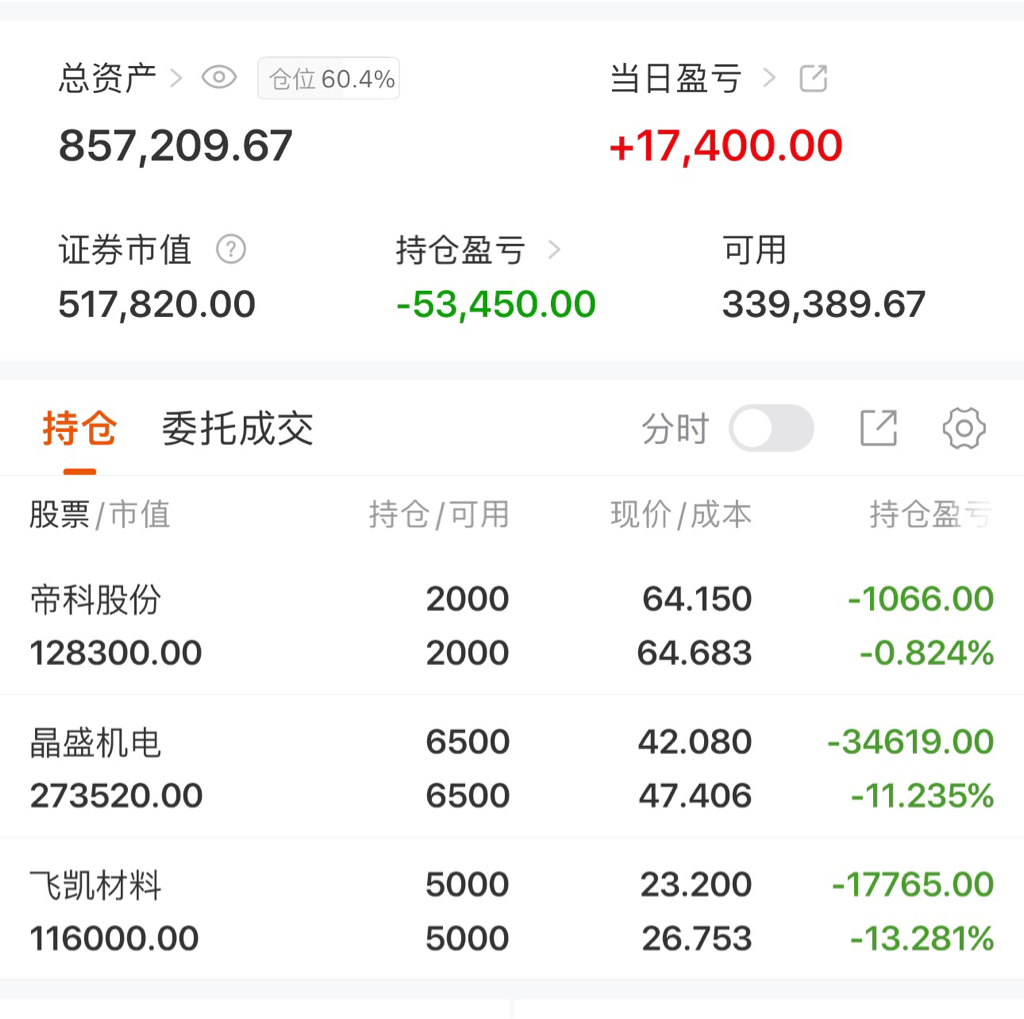Click the export icon beside 分时 toggle
This screenshot has height=1019, width=1024.
(x=879, y=429)
